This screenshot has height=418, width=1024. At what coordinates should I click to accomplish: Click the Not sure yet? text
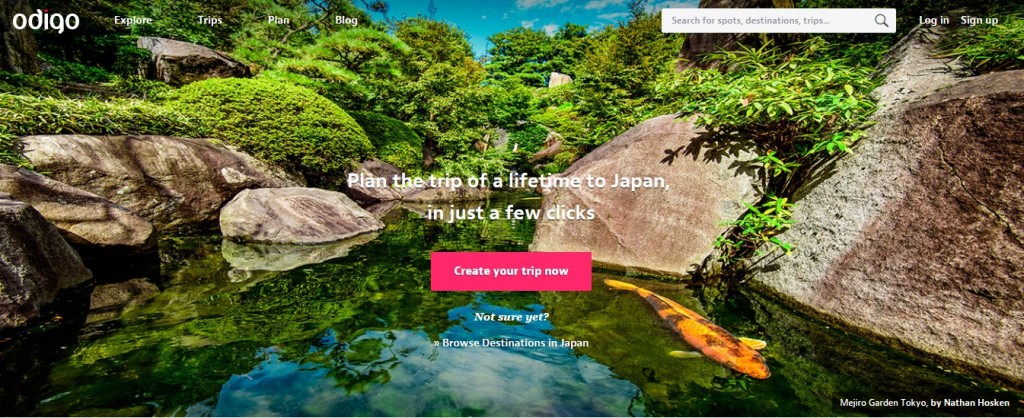pyautogui.click(x=511, y=317)
